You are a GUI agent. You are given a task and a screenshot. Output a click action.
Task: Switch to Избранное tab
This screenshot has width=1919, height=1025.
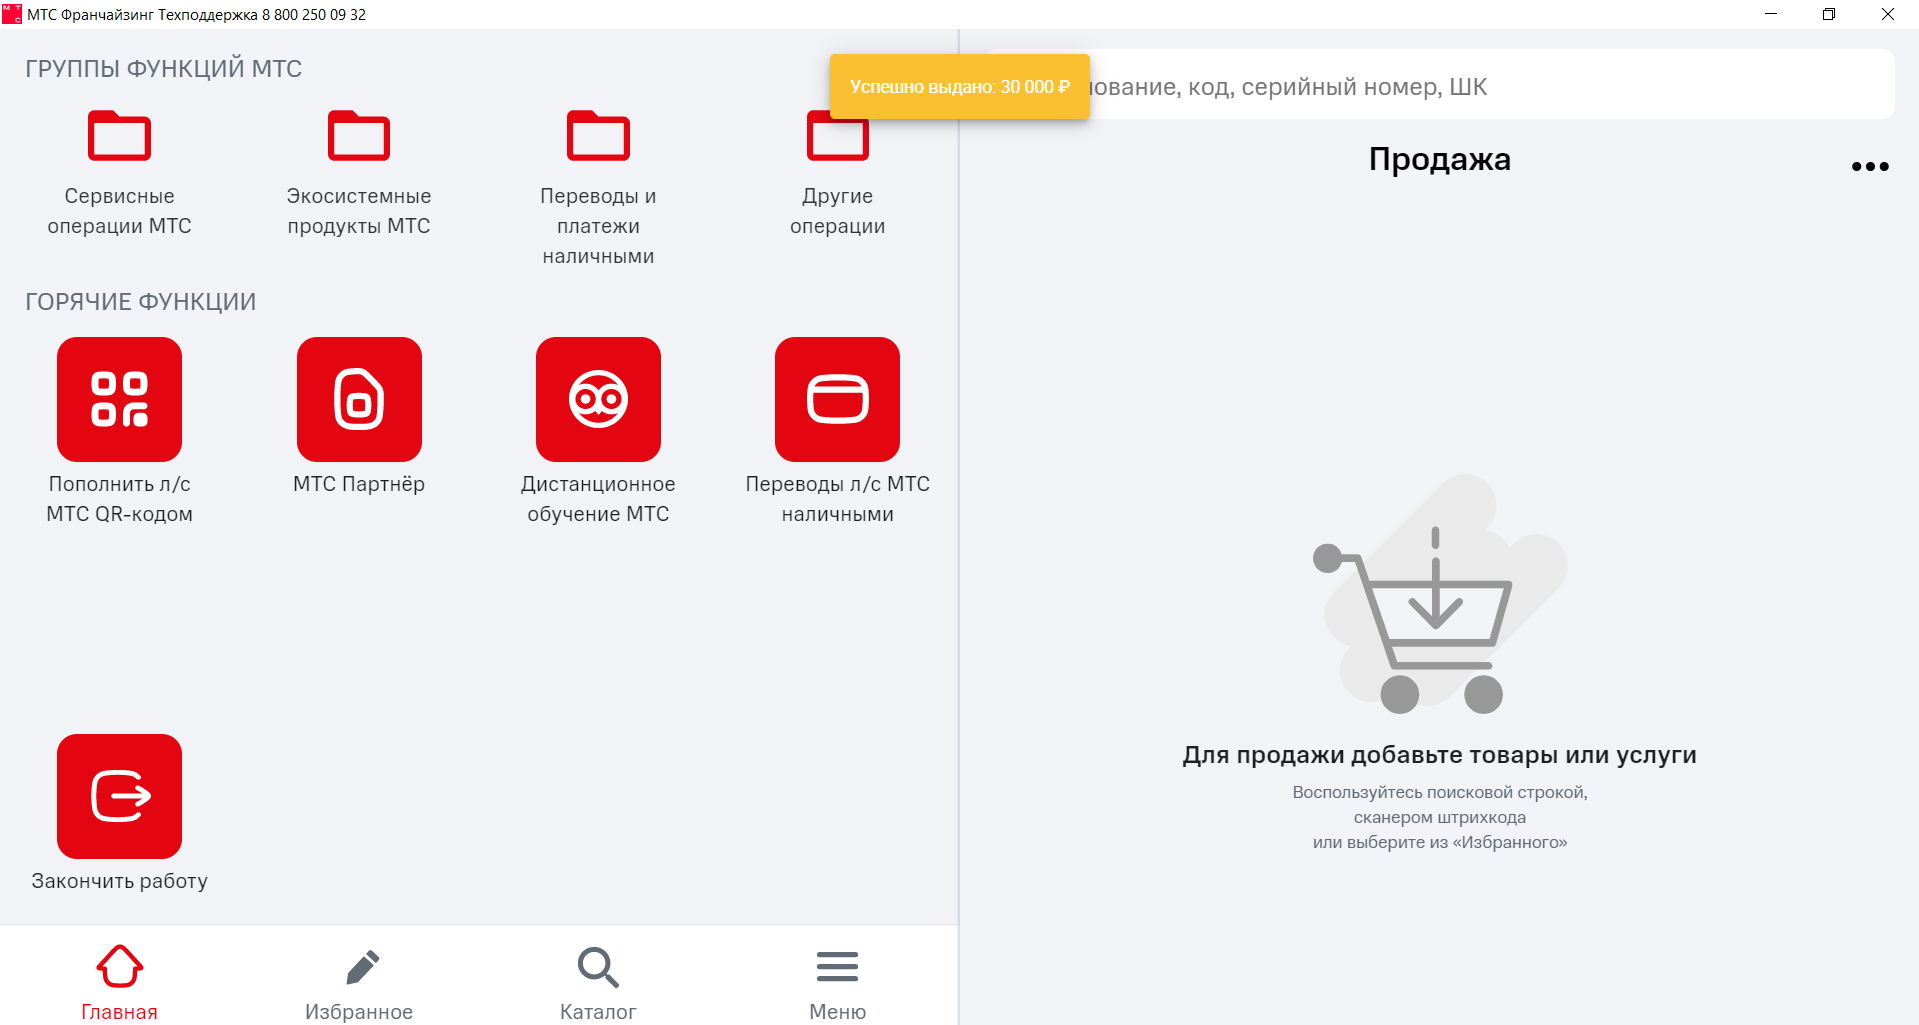(358, 982)
